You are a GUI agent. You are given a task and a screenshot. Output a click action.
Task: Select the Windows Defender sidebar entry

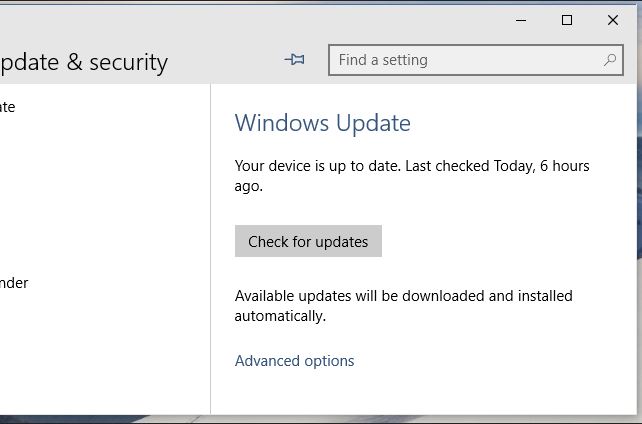14,283
